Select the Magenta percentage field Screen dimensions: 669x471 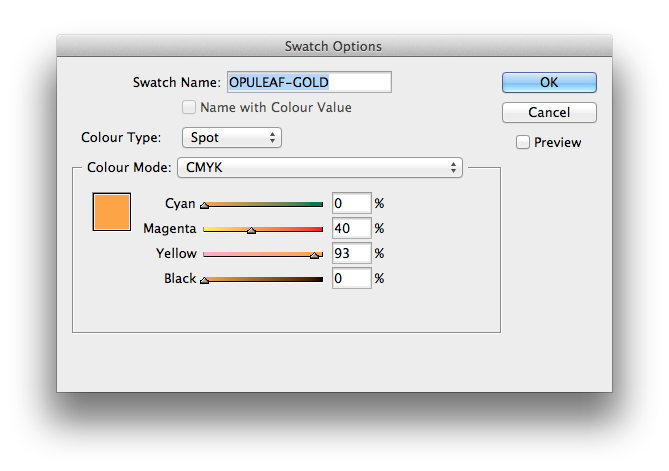351,229
